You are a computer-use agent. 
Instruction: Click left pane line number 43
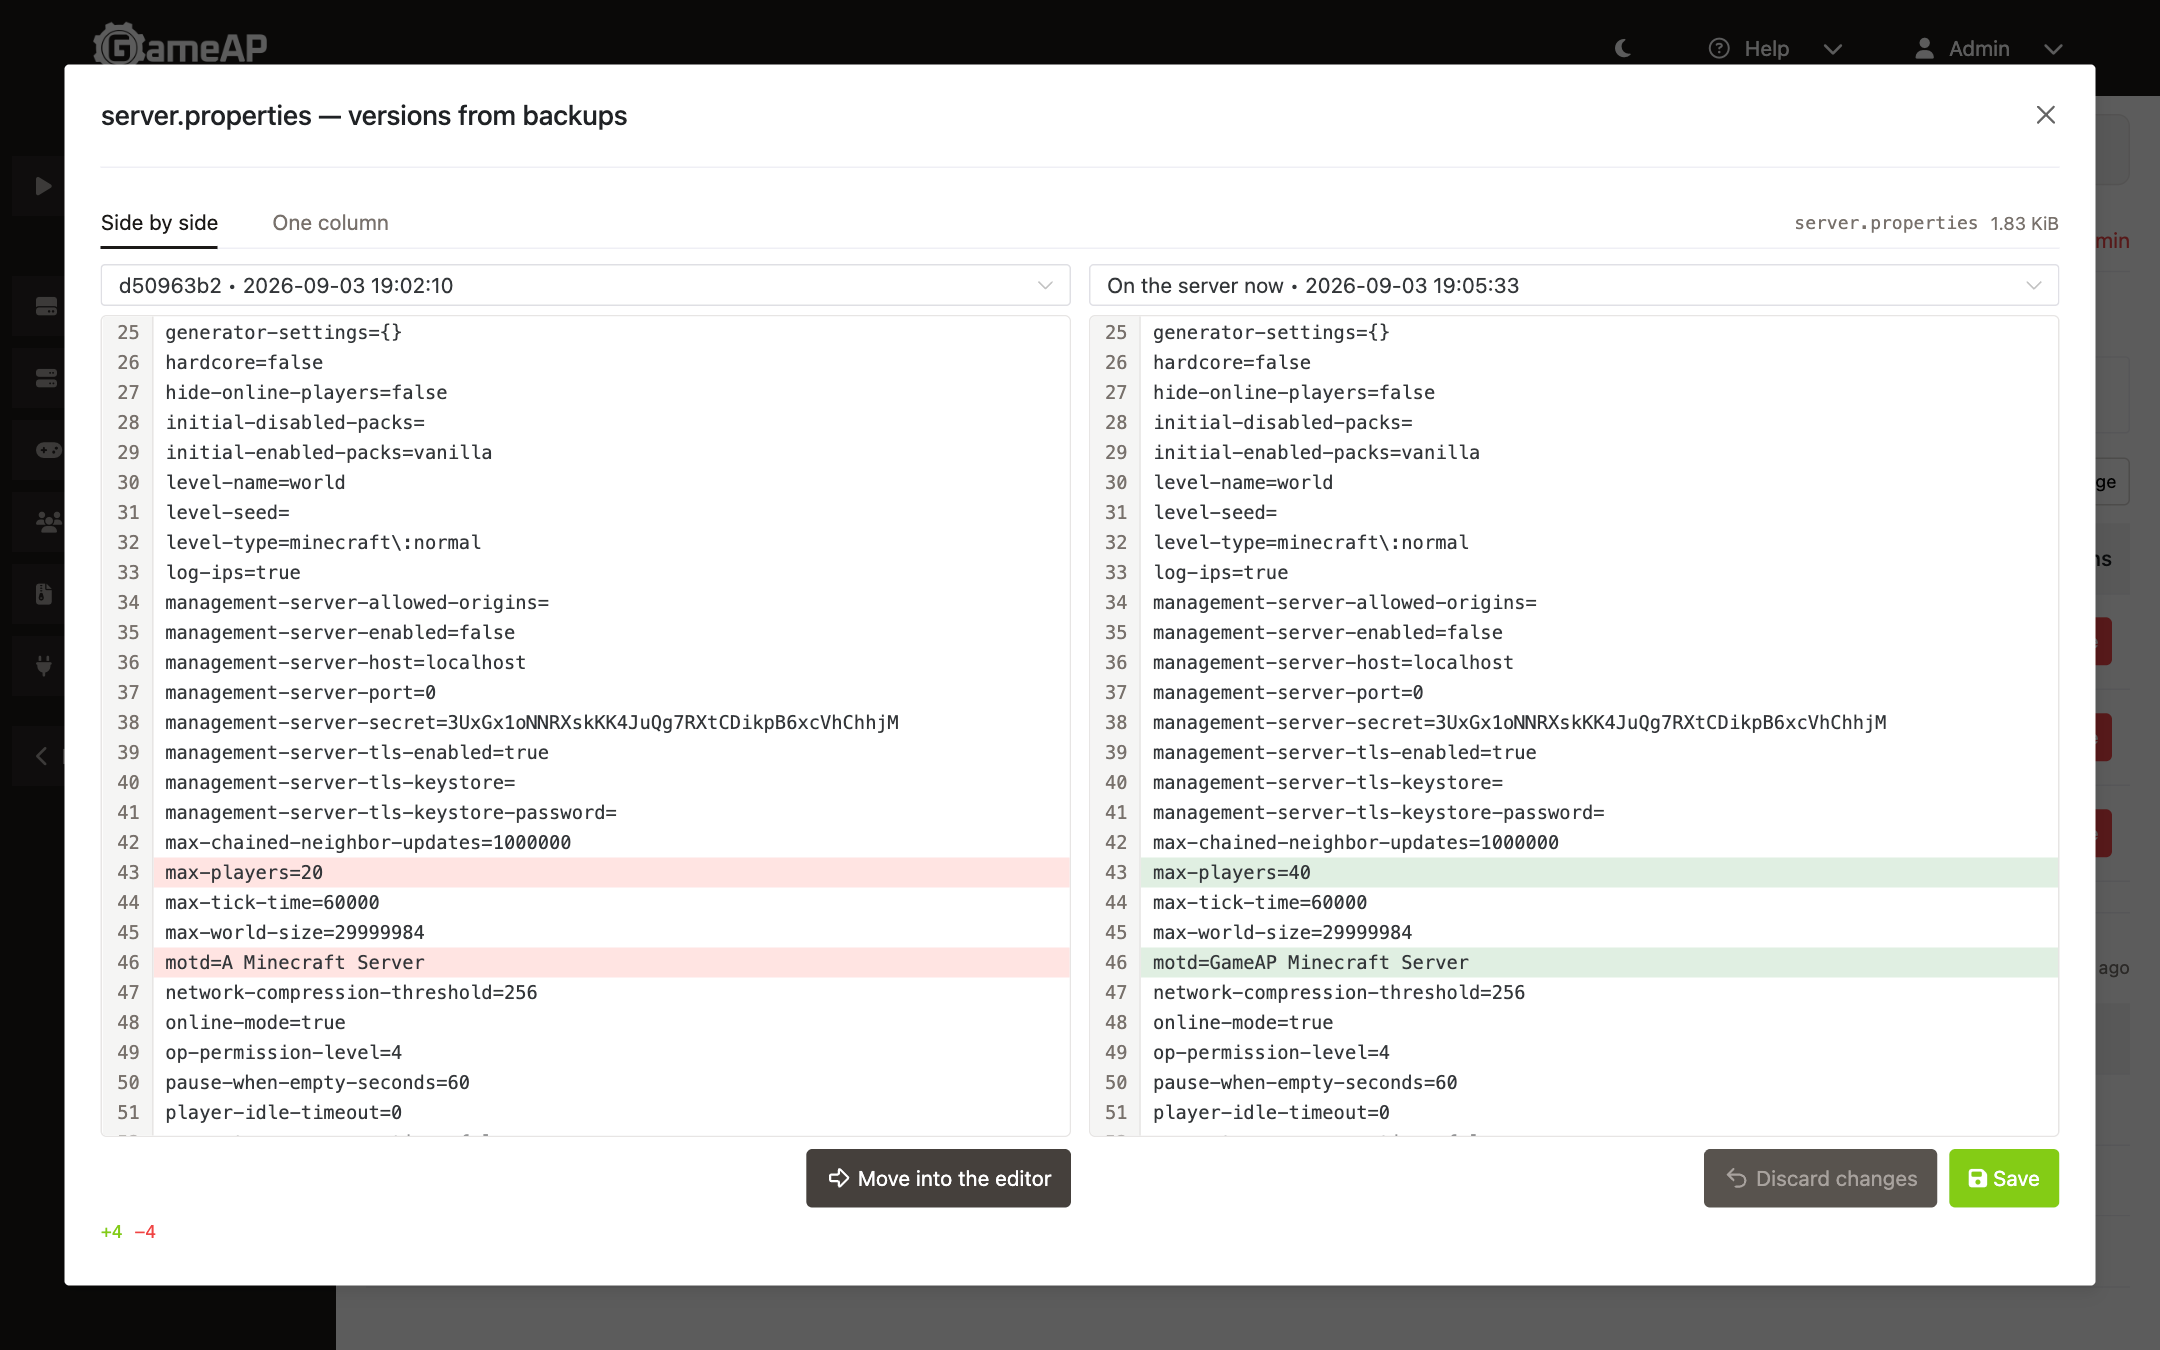(x=128, y=872)
